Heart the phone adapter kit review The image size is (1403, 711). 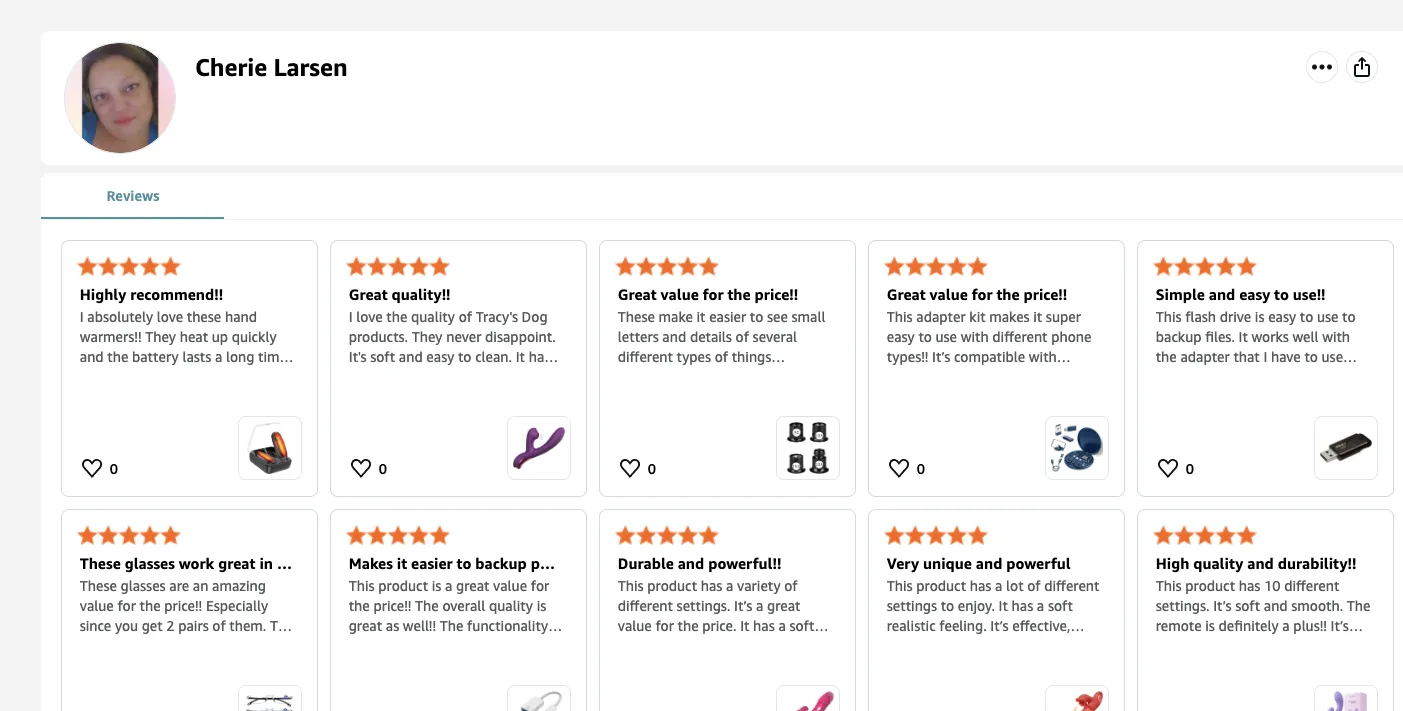(x=899, y=468)
